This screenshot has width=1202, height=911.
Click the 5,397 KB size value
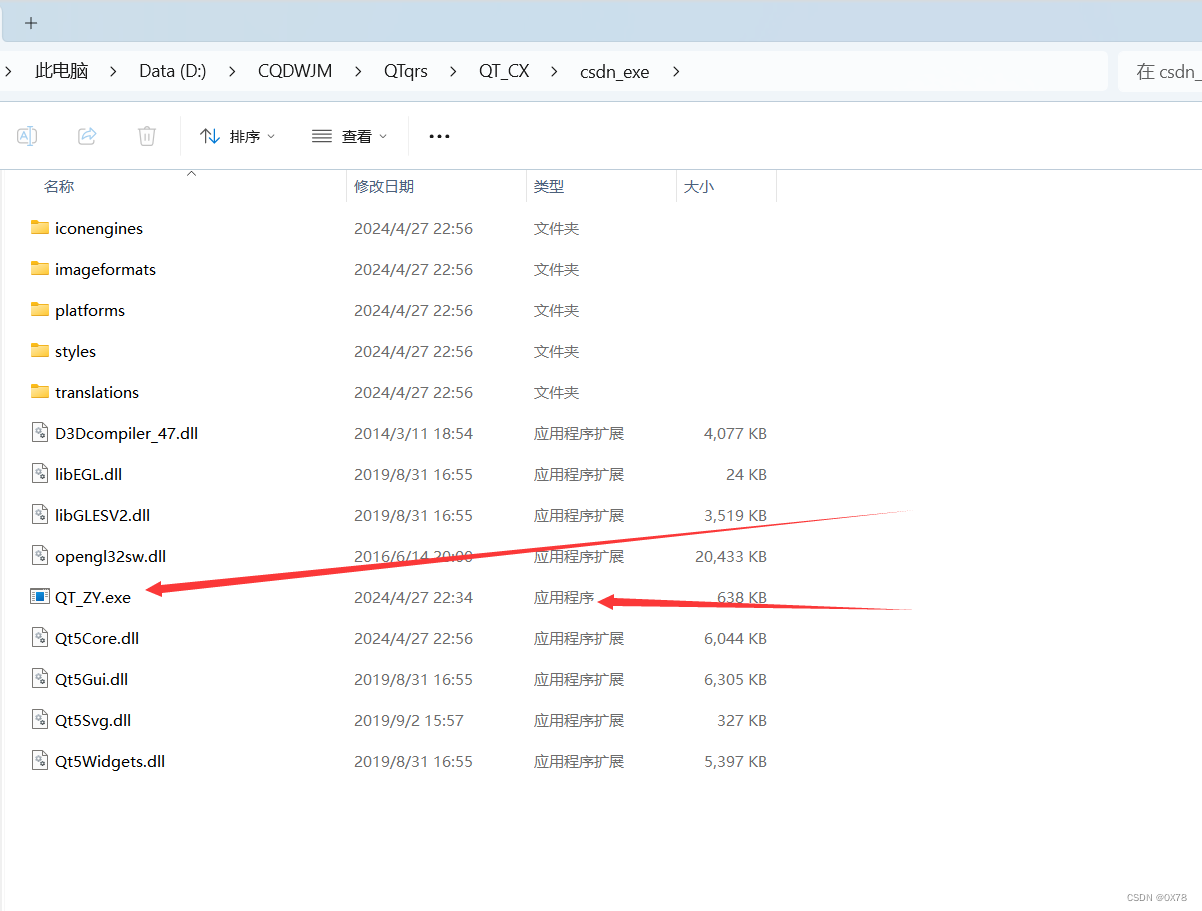click(x=735, y=761)
